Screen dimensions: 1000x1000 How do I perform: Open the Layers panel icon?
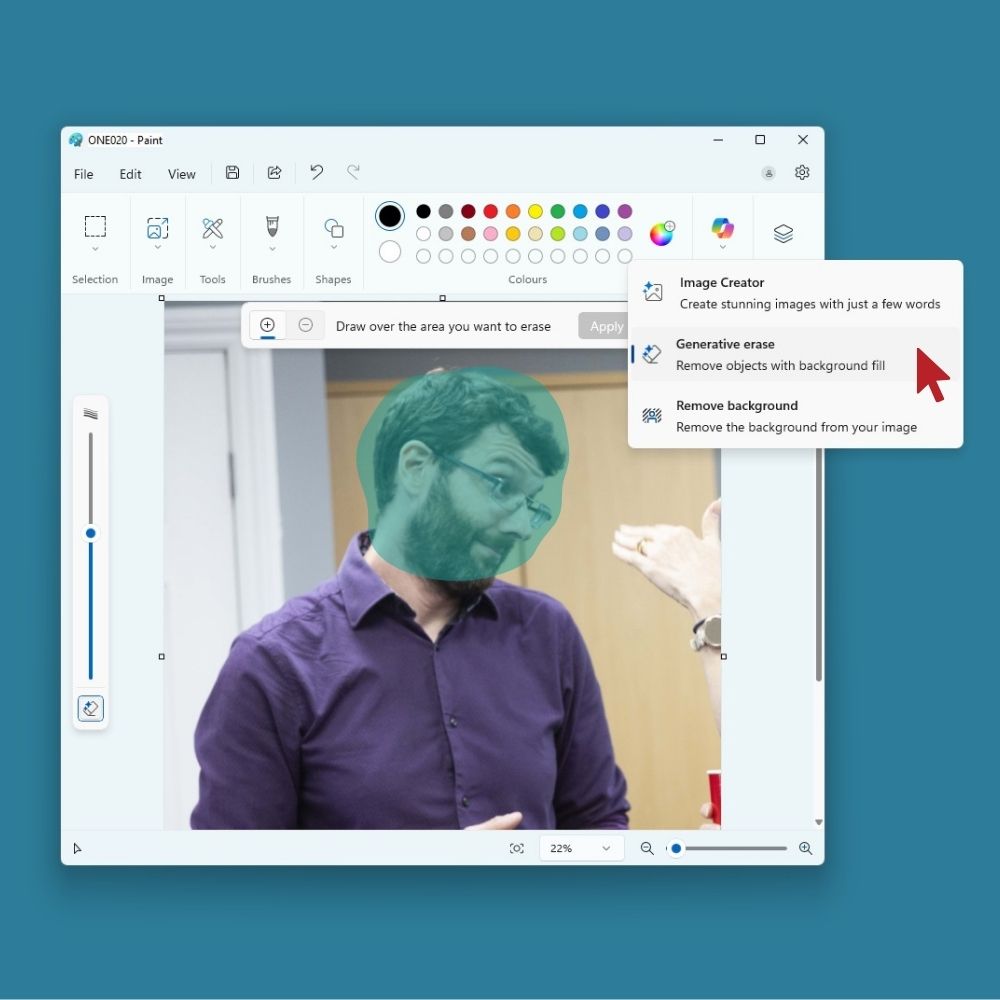tap(783, 233)
